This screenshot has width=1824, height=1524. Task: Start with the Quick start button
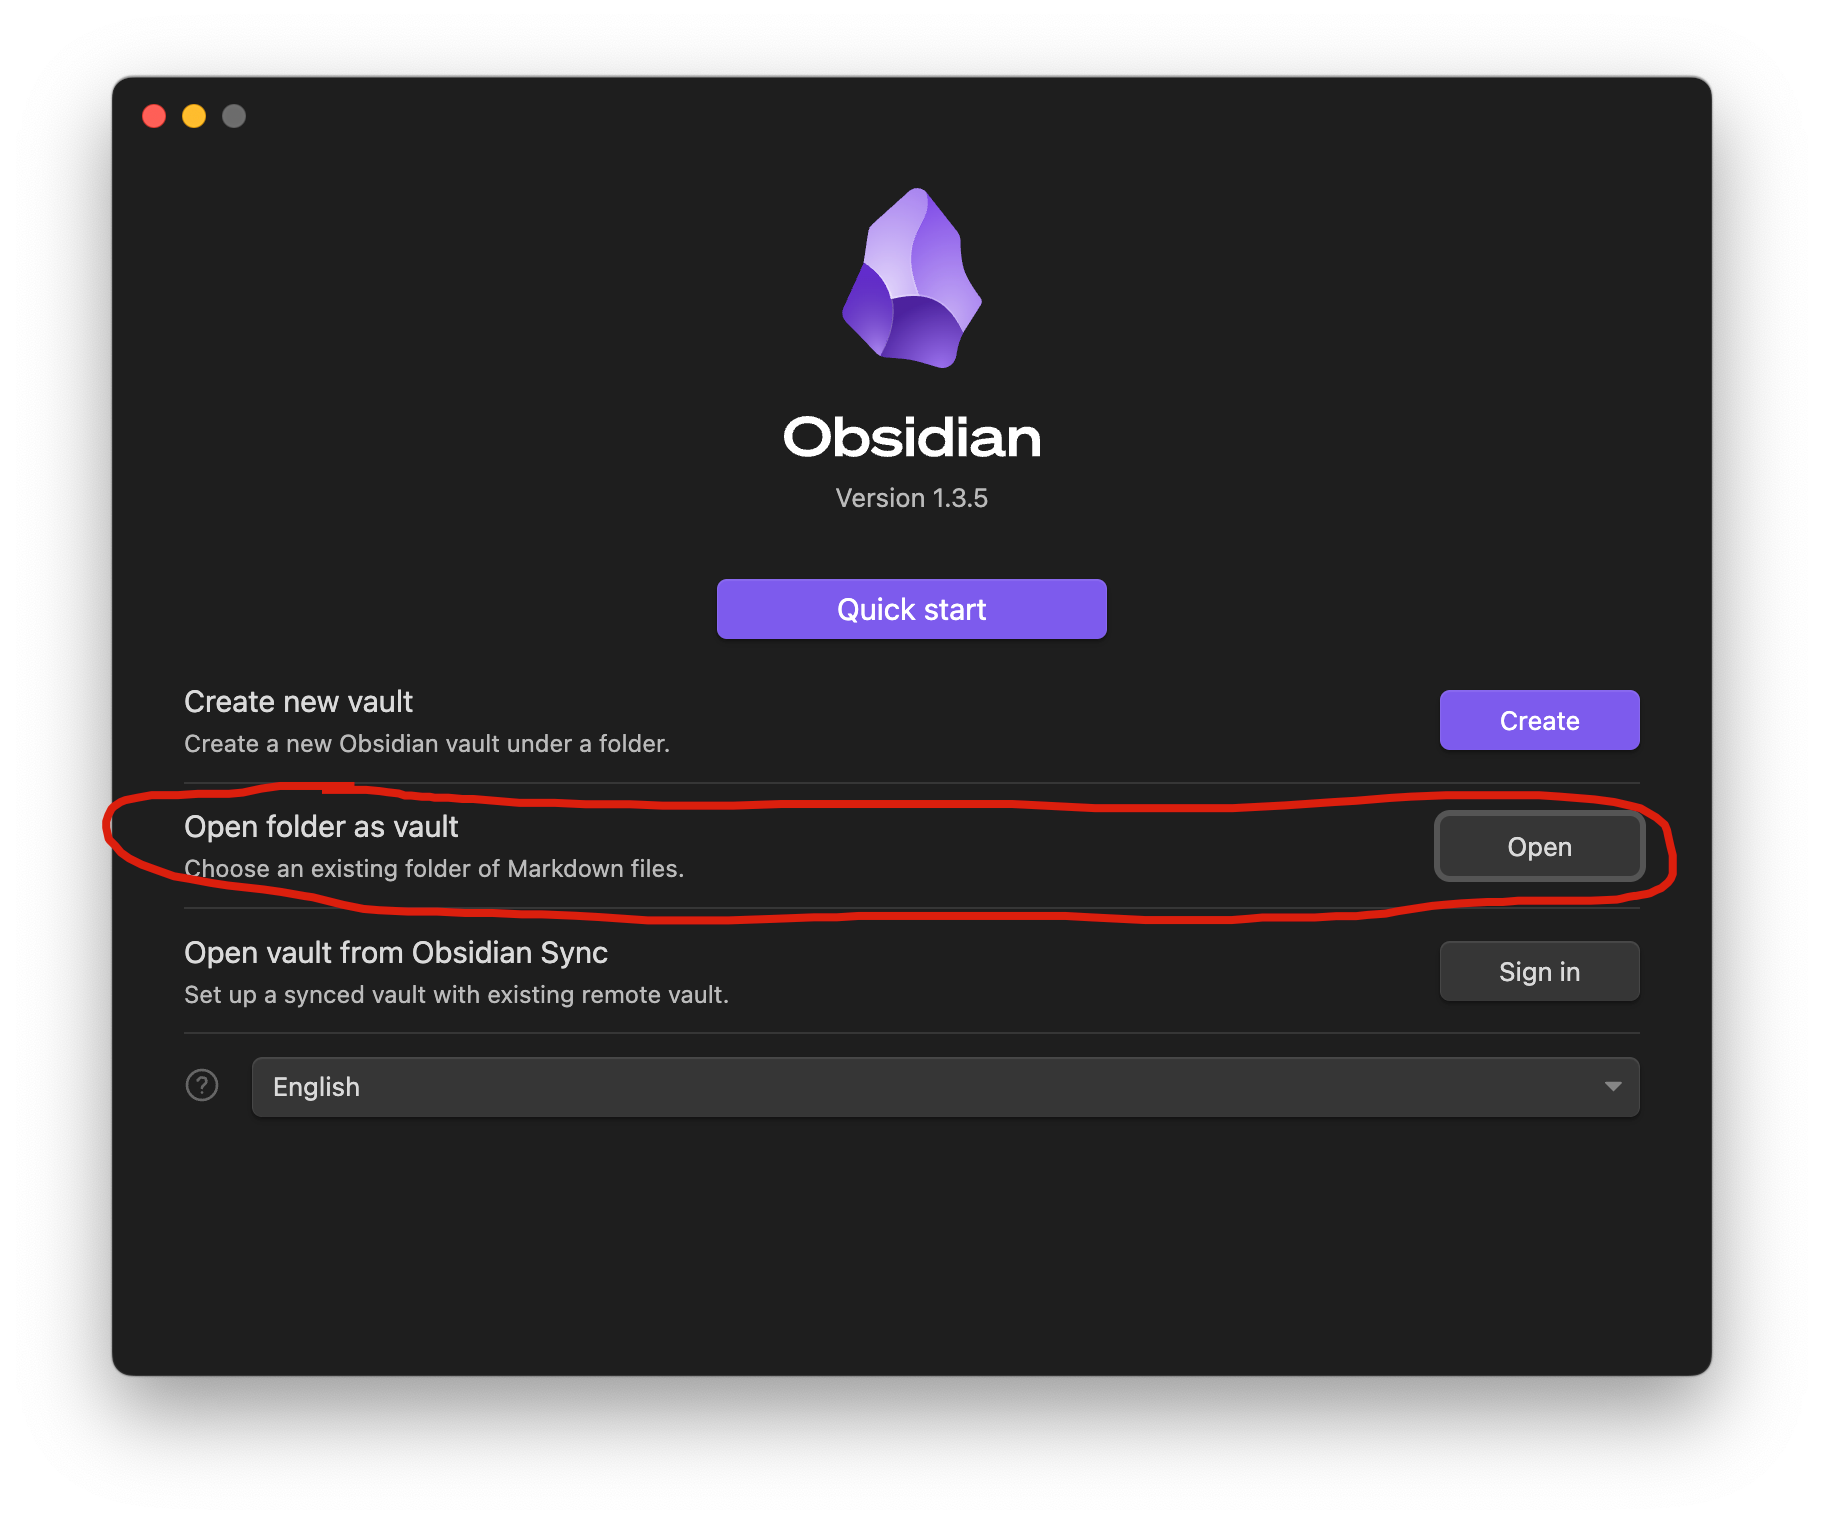(x=911, y=609)
